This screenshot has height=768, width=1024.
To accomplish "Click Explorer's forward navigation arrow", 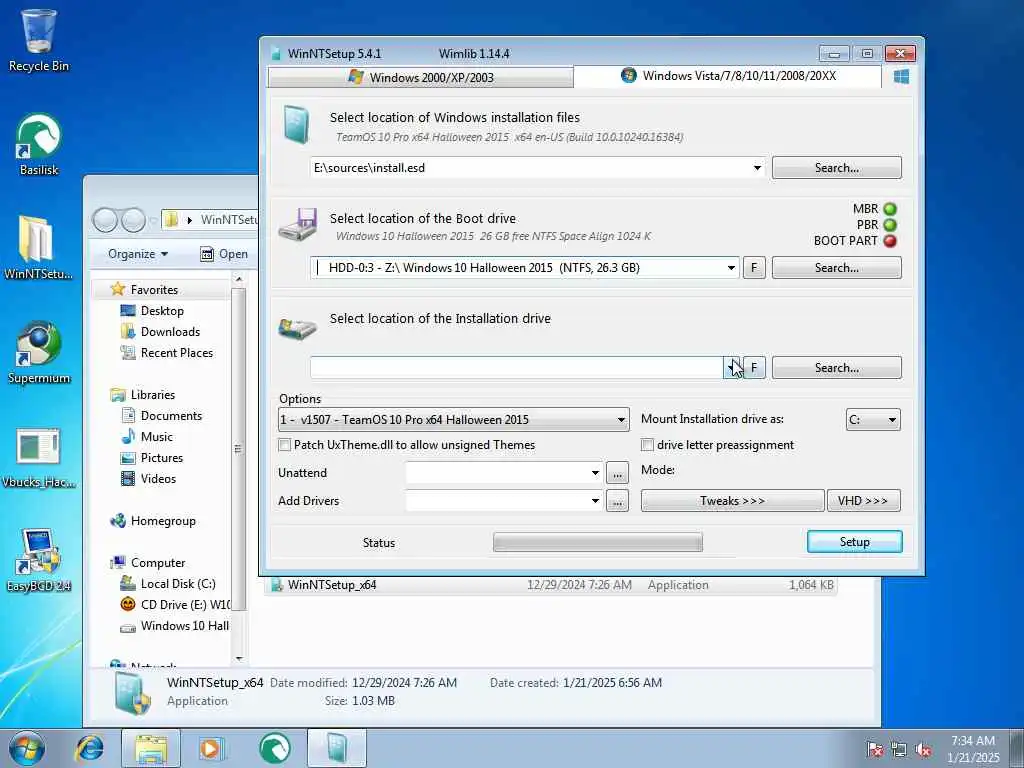I will pos(133,220).
